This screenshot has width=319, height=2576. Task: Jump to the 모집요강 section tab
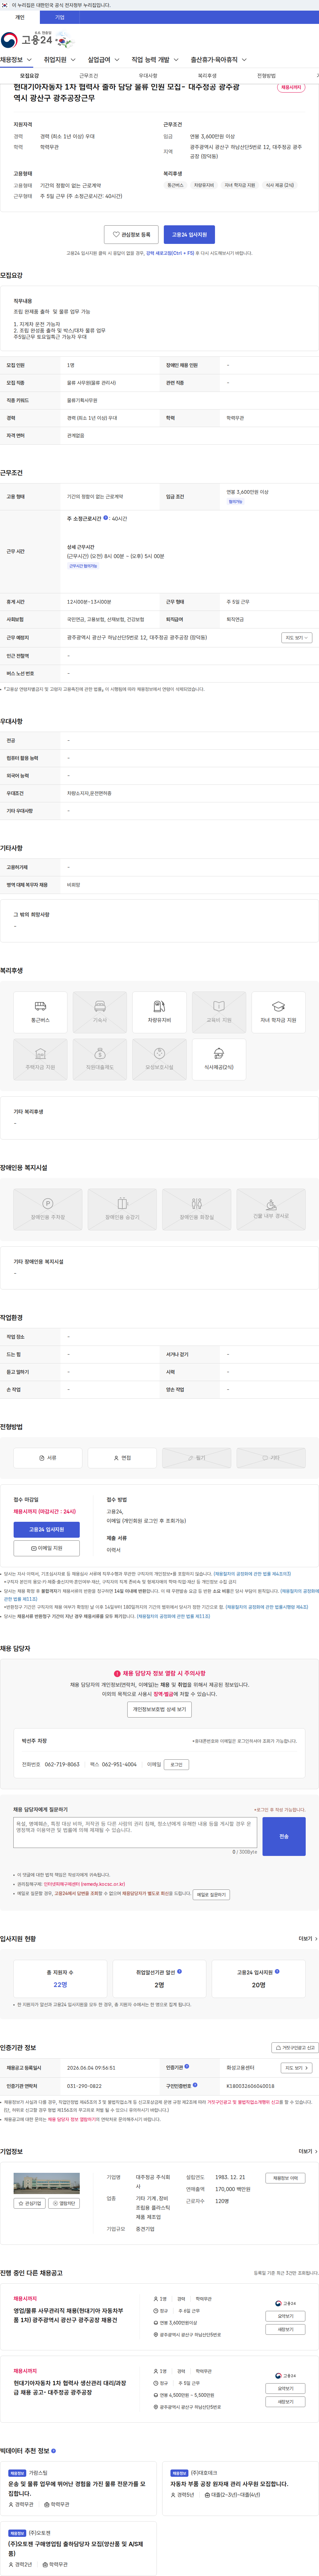click(30, 76)
